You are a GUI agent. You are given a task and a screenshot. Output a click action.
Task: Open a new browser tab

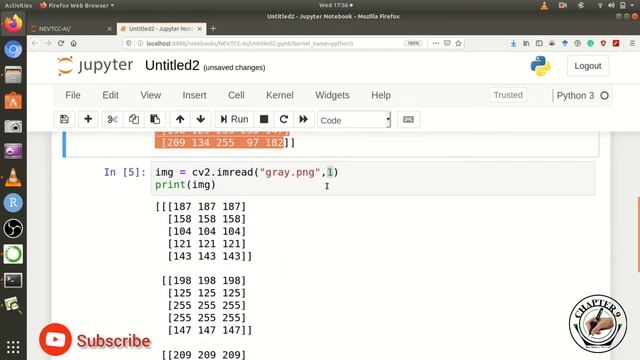(213, 29)
